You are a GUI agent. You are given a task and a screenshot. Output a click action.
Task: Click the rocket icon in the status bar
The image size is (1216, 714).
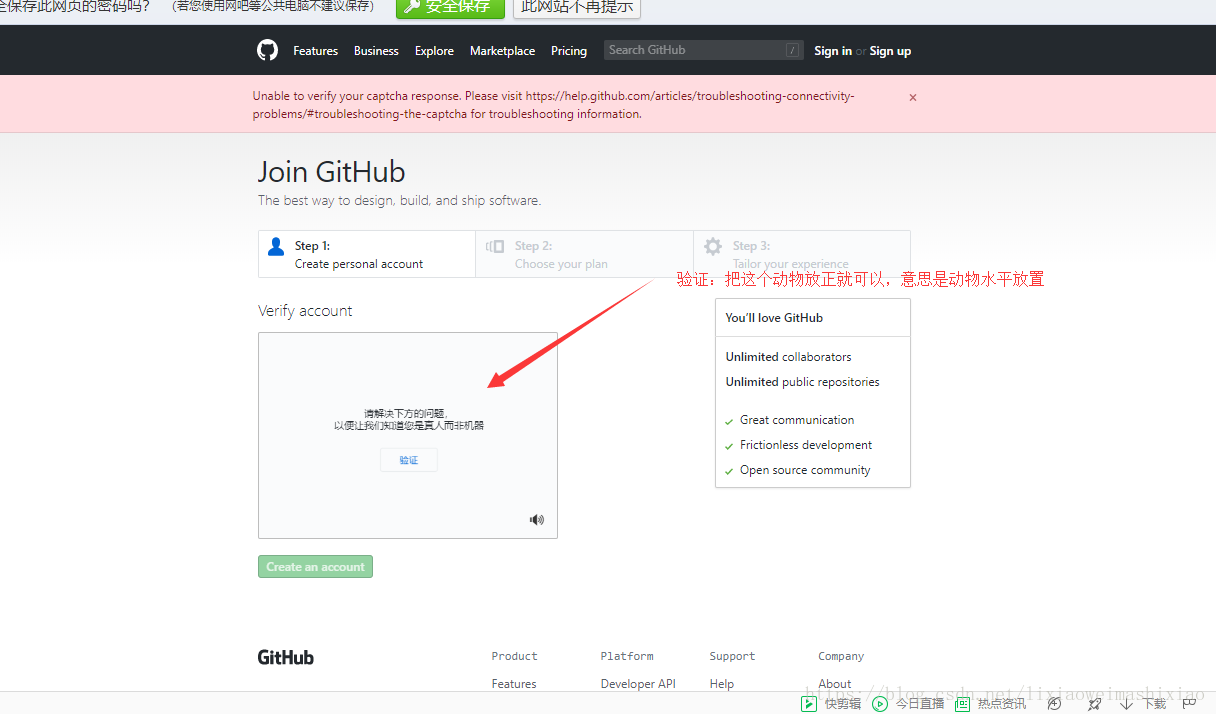[x=1095, y=704]
